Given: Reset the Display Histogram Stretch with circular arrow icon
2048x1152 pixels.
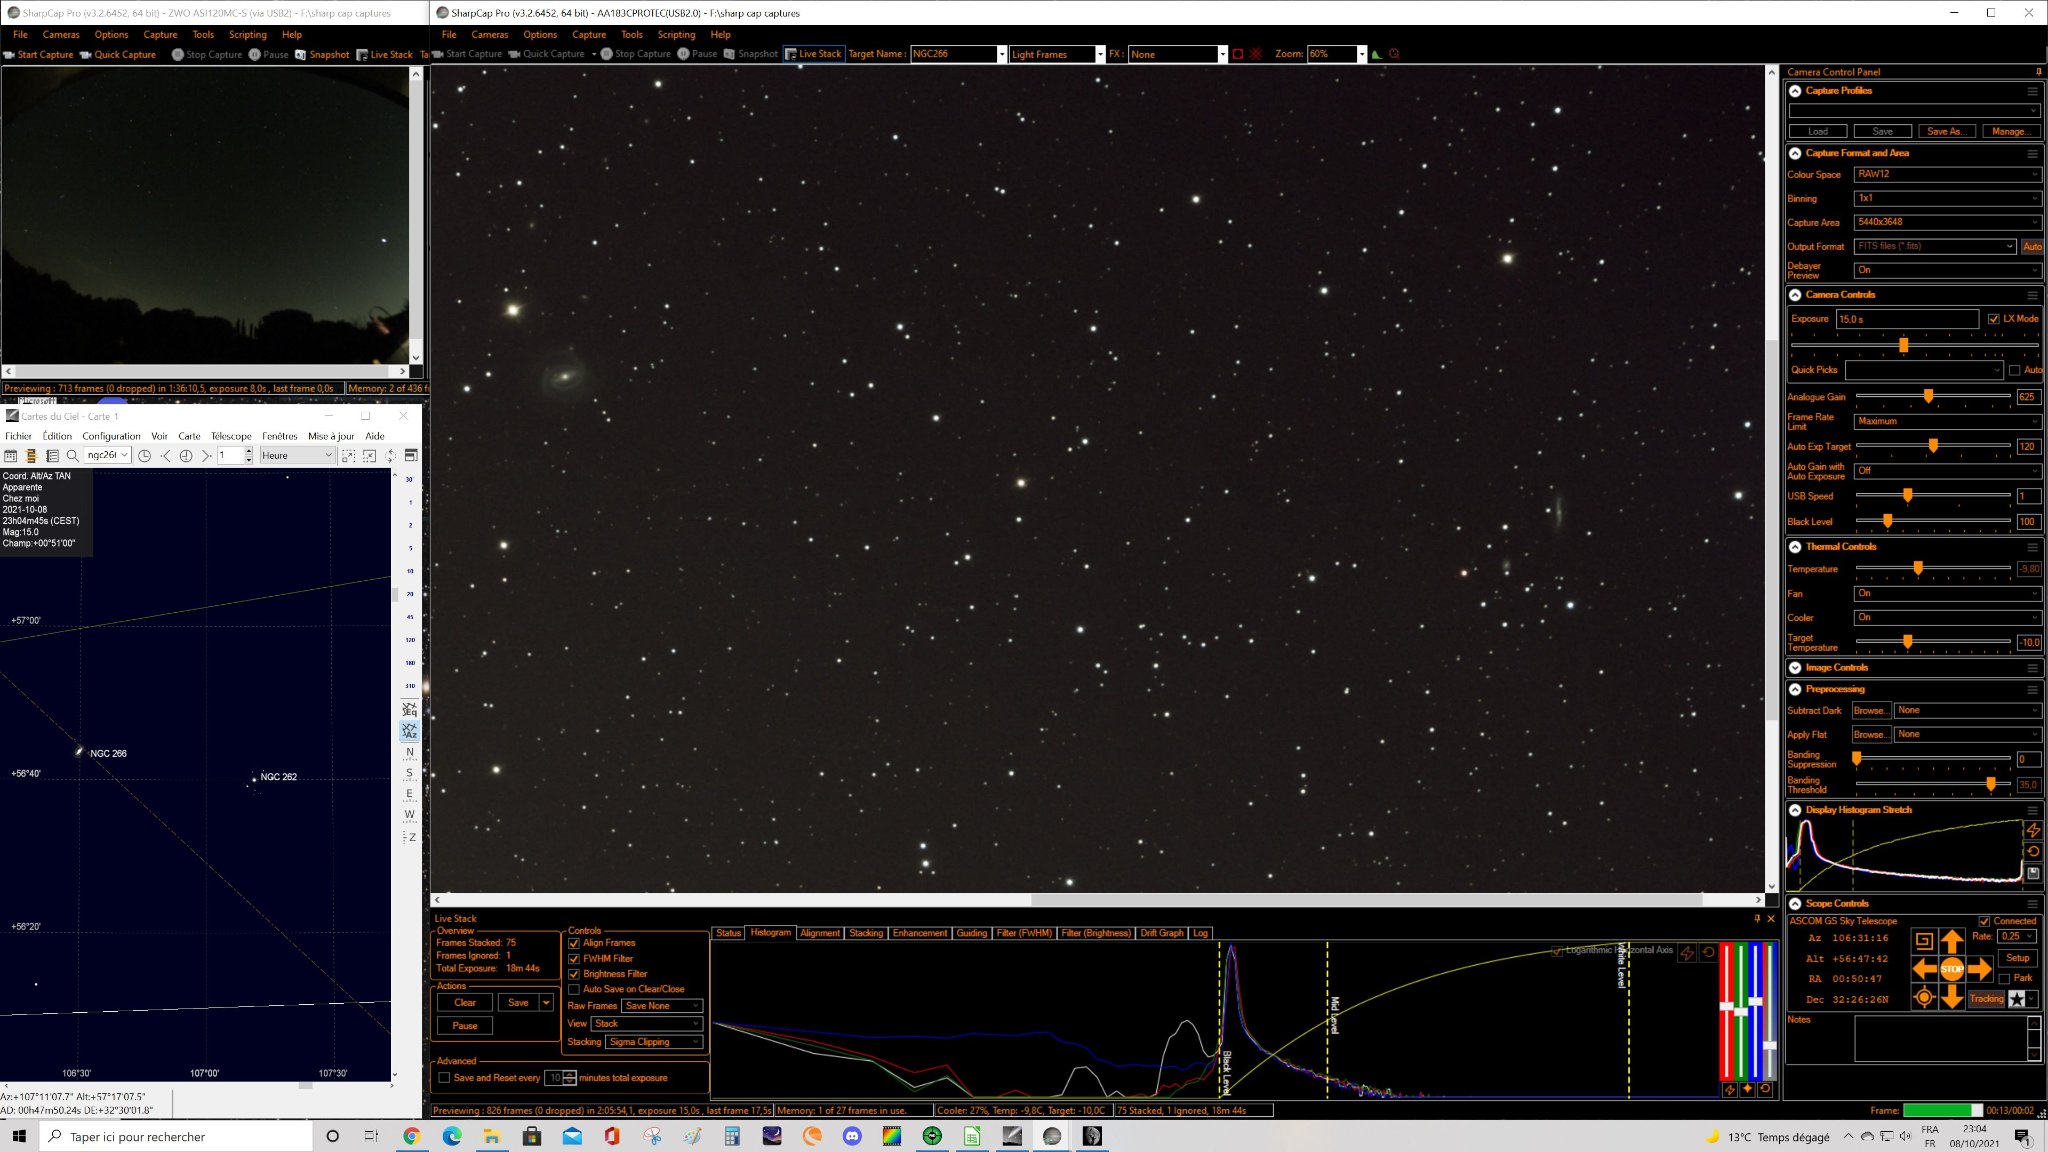Looking at the screenshot, I should pyautogui.click(x=2033, y=852).
